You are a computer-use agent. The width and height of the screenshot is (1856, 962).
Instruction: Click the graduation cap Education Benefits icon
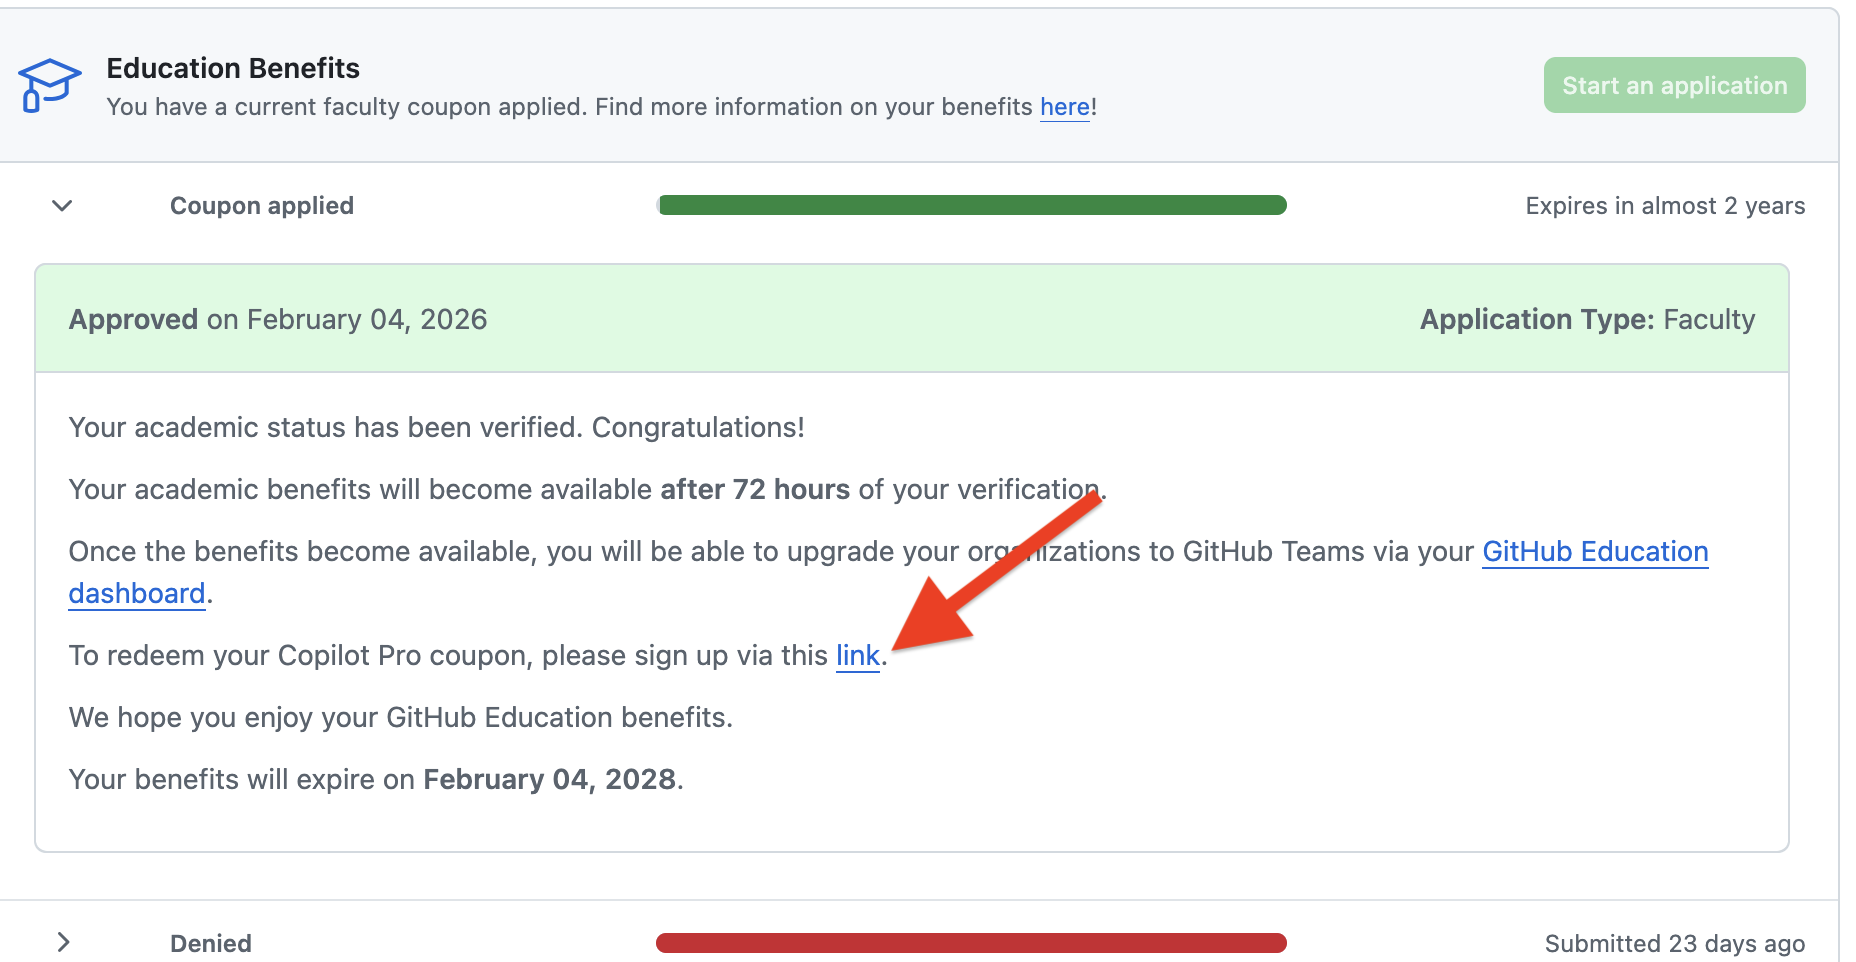(48, 86)
